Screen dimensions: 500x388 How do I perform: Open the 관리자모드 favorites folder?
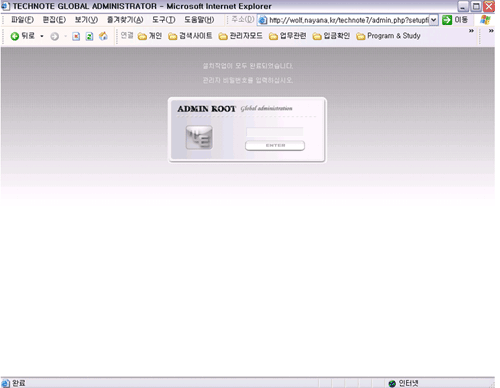point(240,36)
